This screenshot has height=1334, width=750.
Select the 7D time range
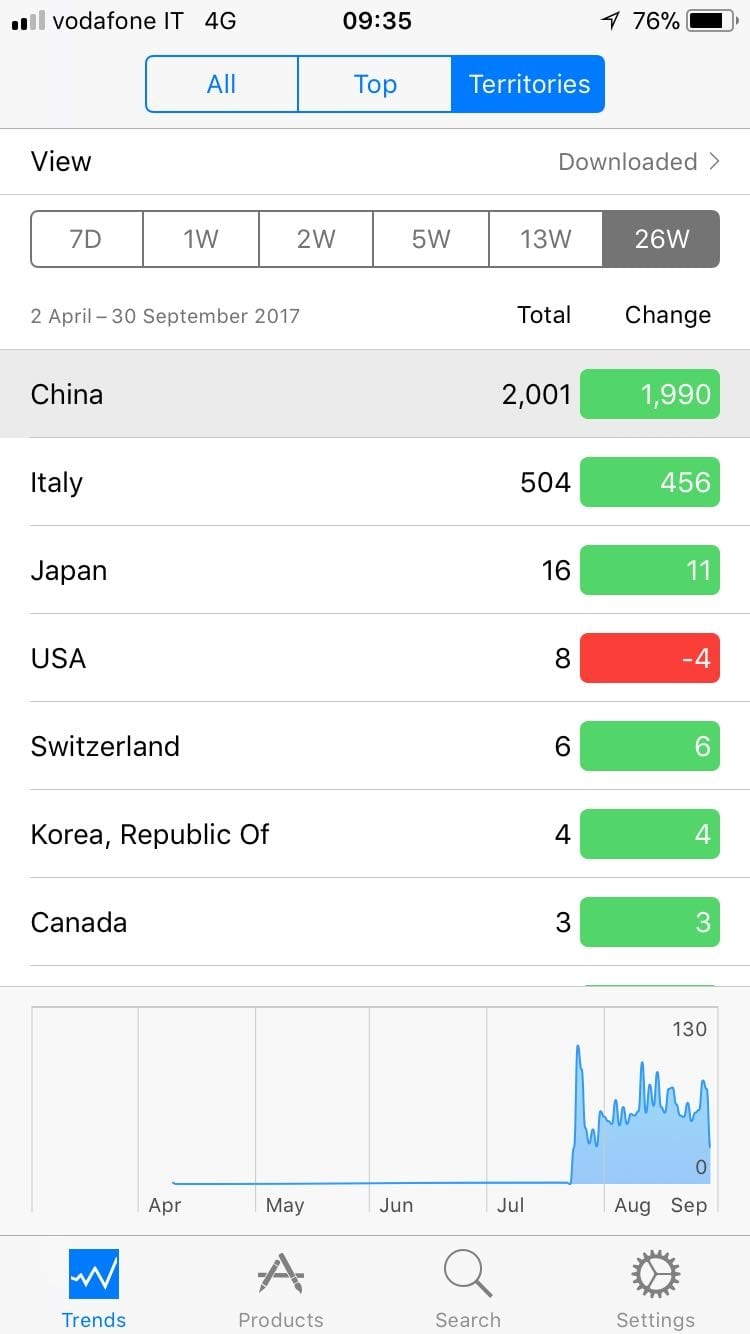point(87,239)
